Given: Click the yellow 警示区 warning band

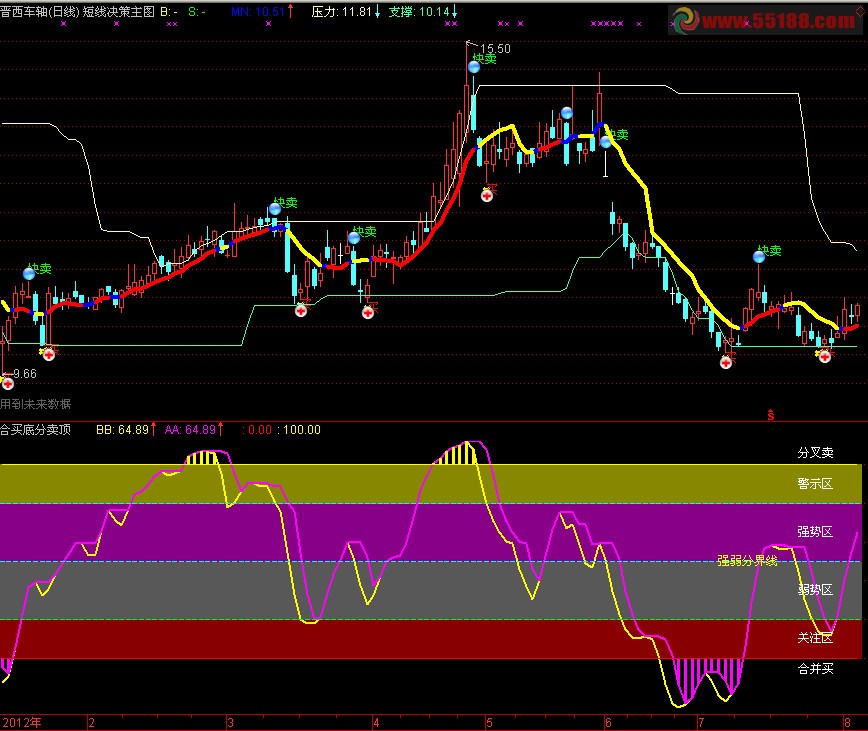Looking at the screenshot, I should [x=431, y=484].
